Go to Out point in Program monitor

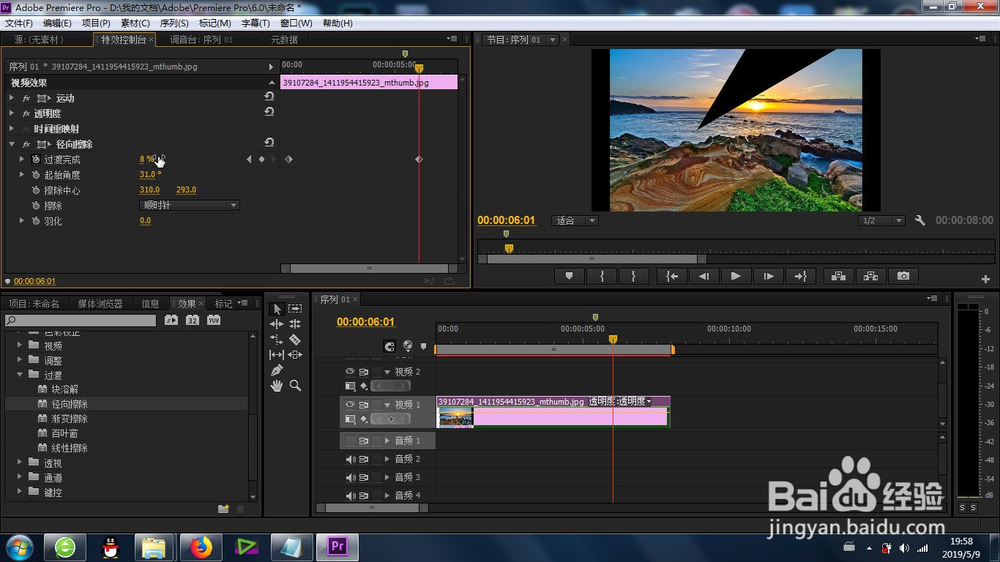point(800,276)
